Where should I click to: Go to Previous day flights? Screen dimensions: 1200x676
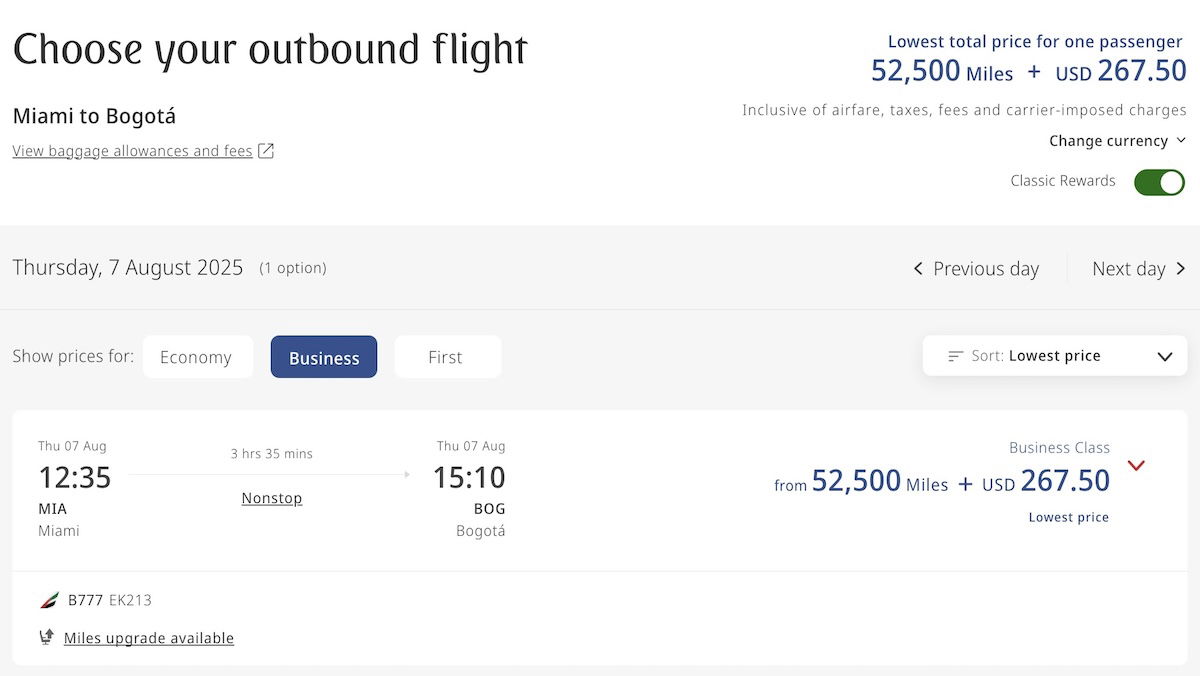[x=976, y=269]
